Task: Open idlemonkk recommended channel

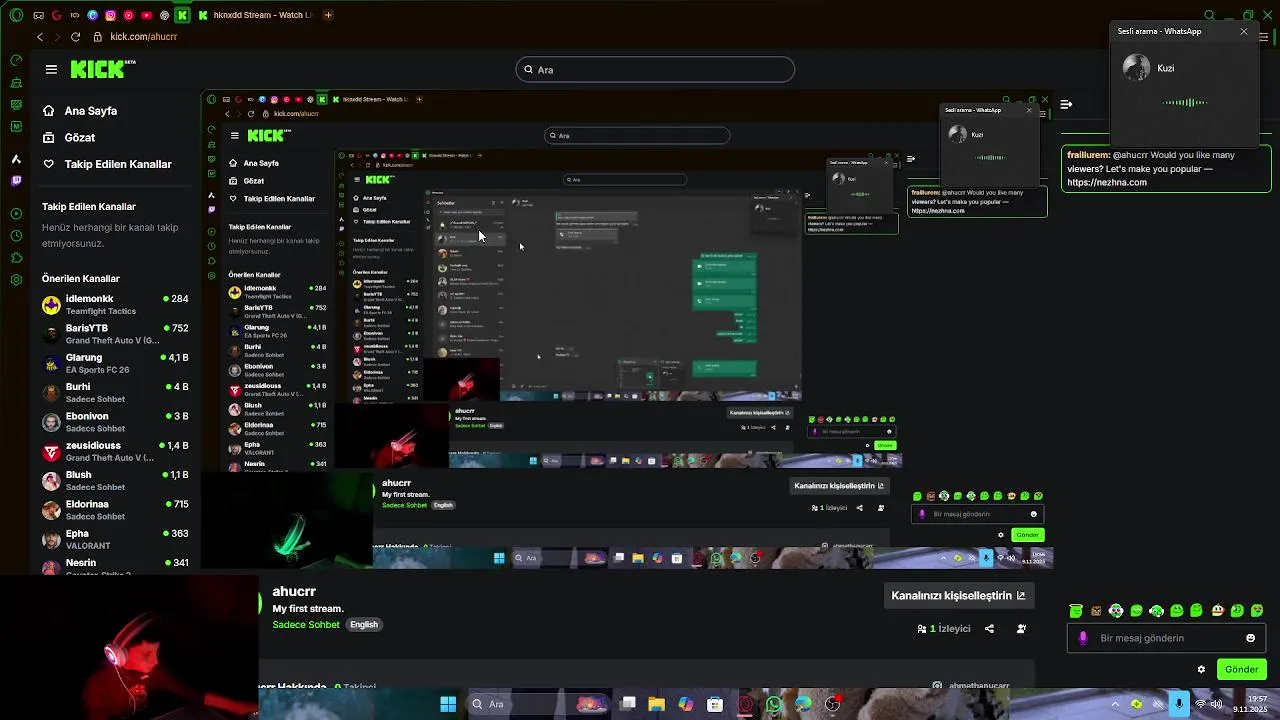Action: click(x=115, y=305)
